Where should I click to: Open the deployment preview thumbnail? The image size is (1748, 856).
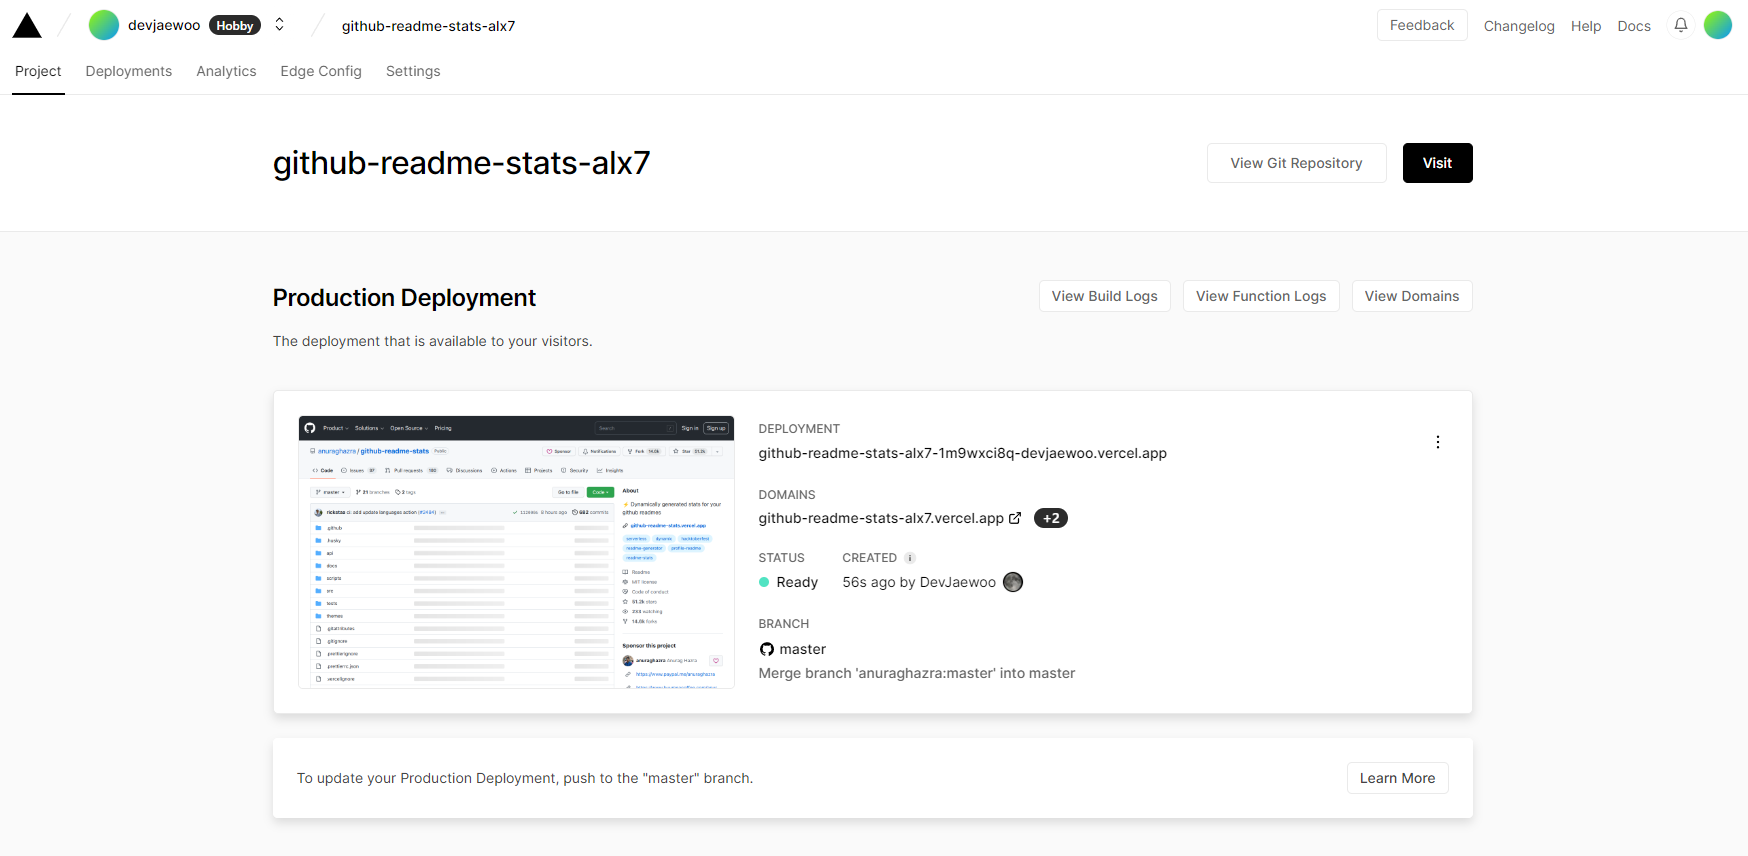pos(516,552)
